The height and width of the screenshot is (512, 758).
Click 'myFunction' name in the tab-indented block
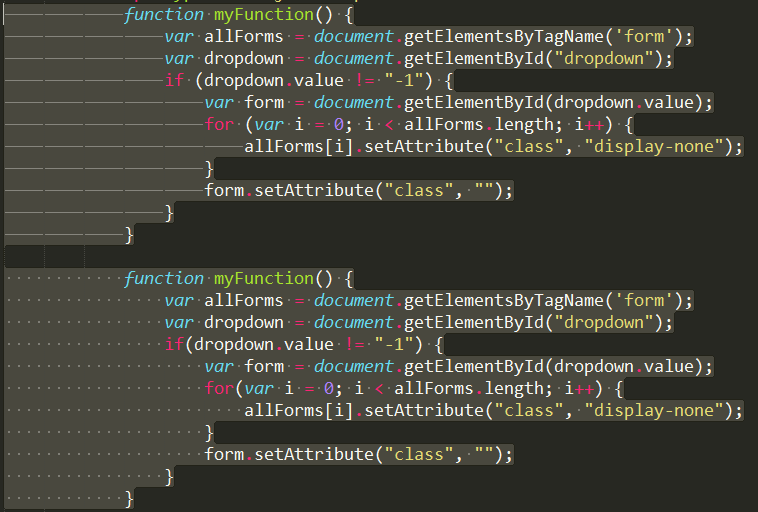point(264,15)
